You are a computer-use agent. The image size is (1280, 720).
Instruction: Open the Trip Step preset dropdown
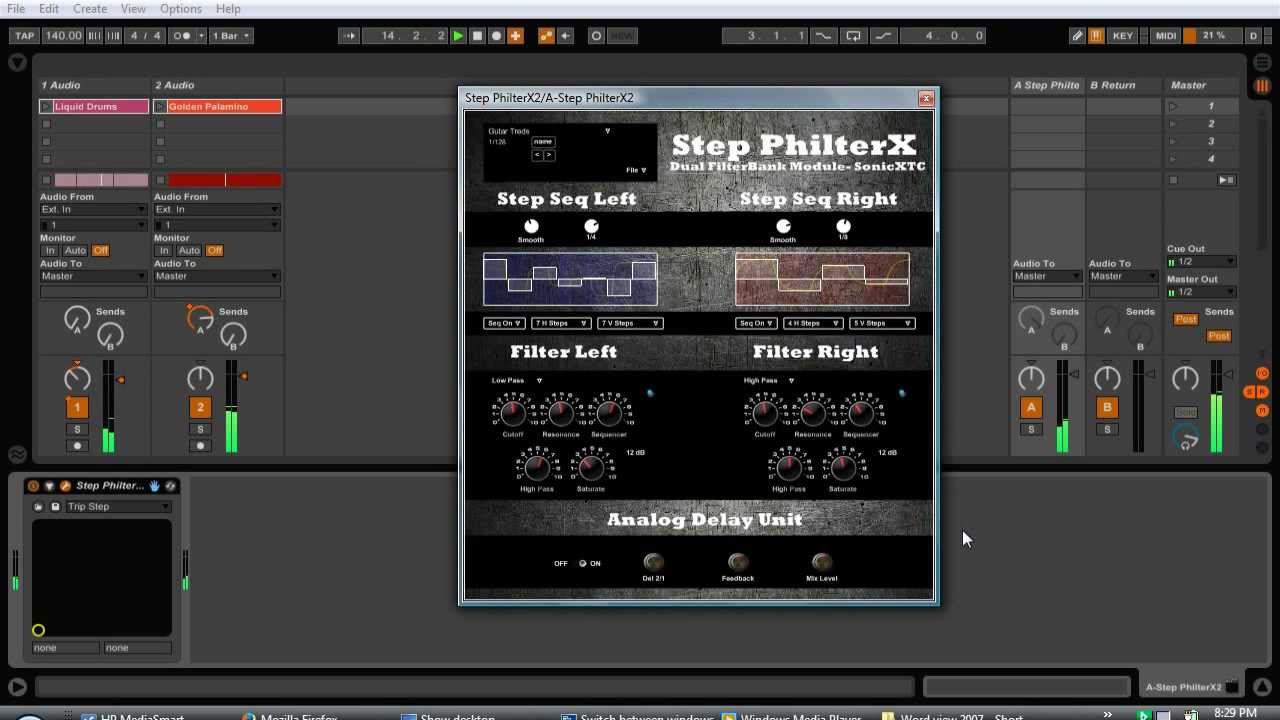coord(117,507)
